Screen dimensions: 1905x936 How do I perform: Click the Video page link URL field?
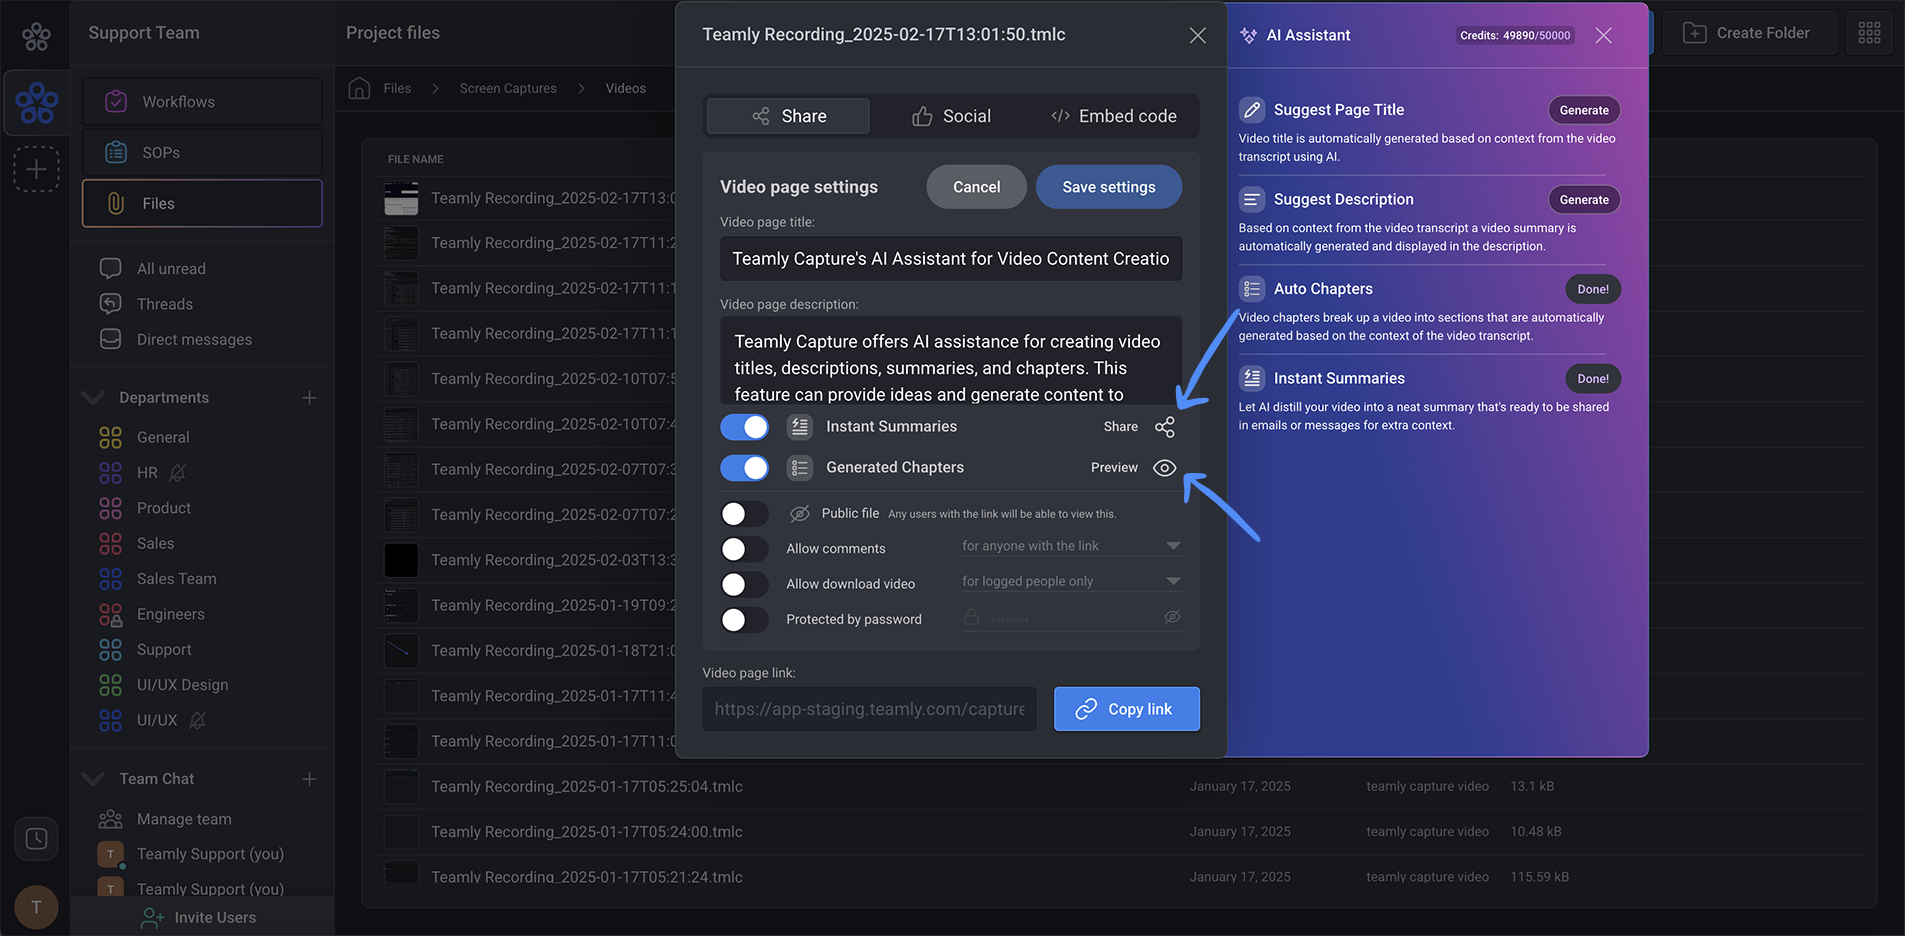click(869, 709)
